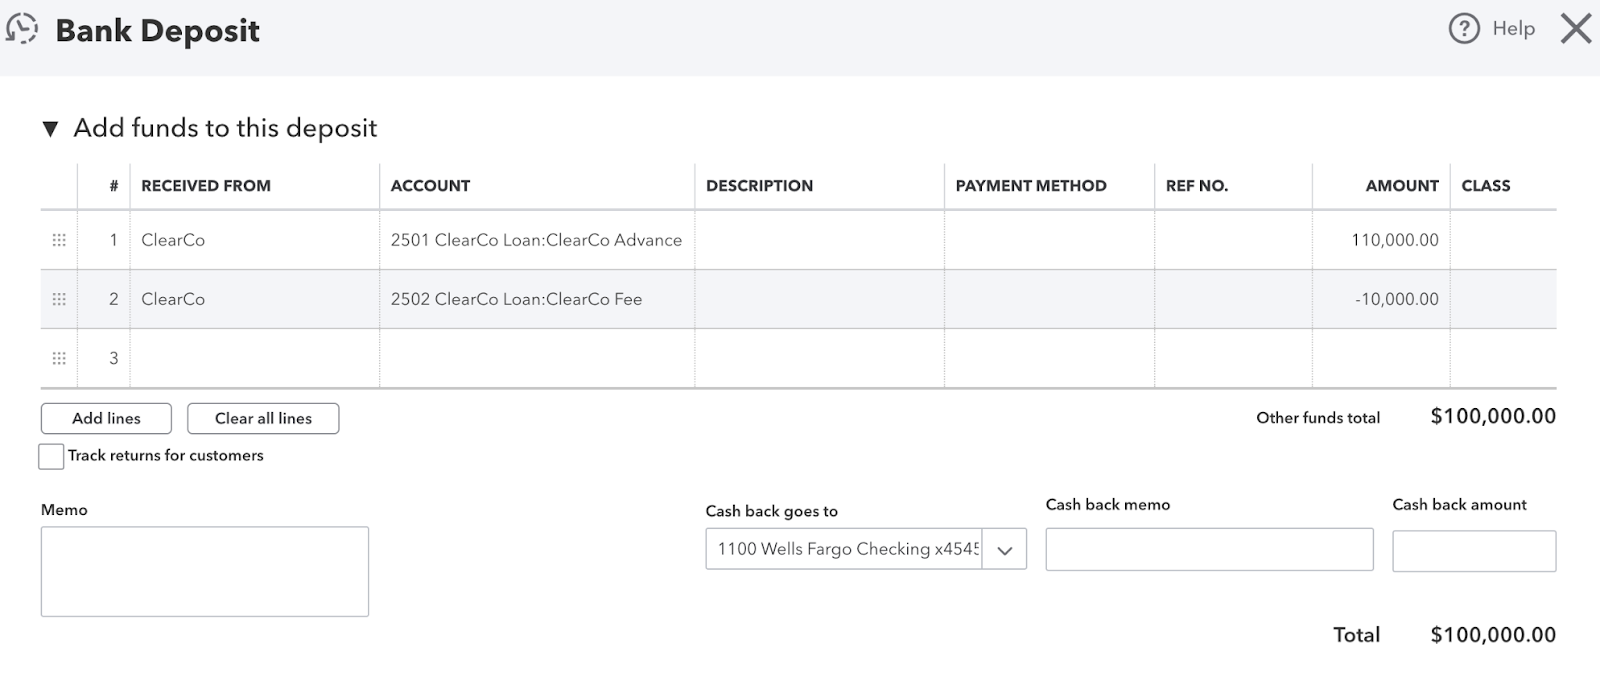This screenshot has height=687, width=1600.
Task: Click the Cash back amount field
Action: tap(1474, 551)
